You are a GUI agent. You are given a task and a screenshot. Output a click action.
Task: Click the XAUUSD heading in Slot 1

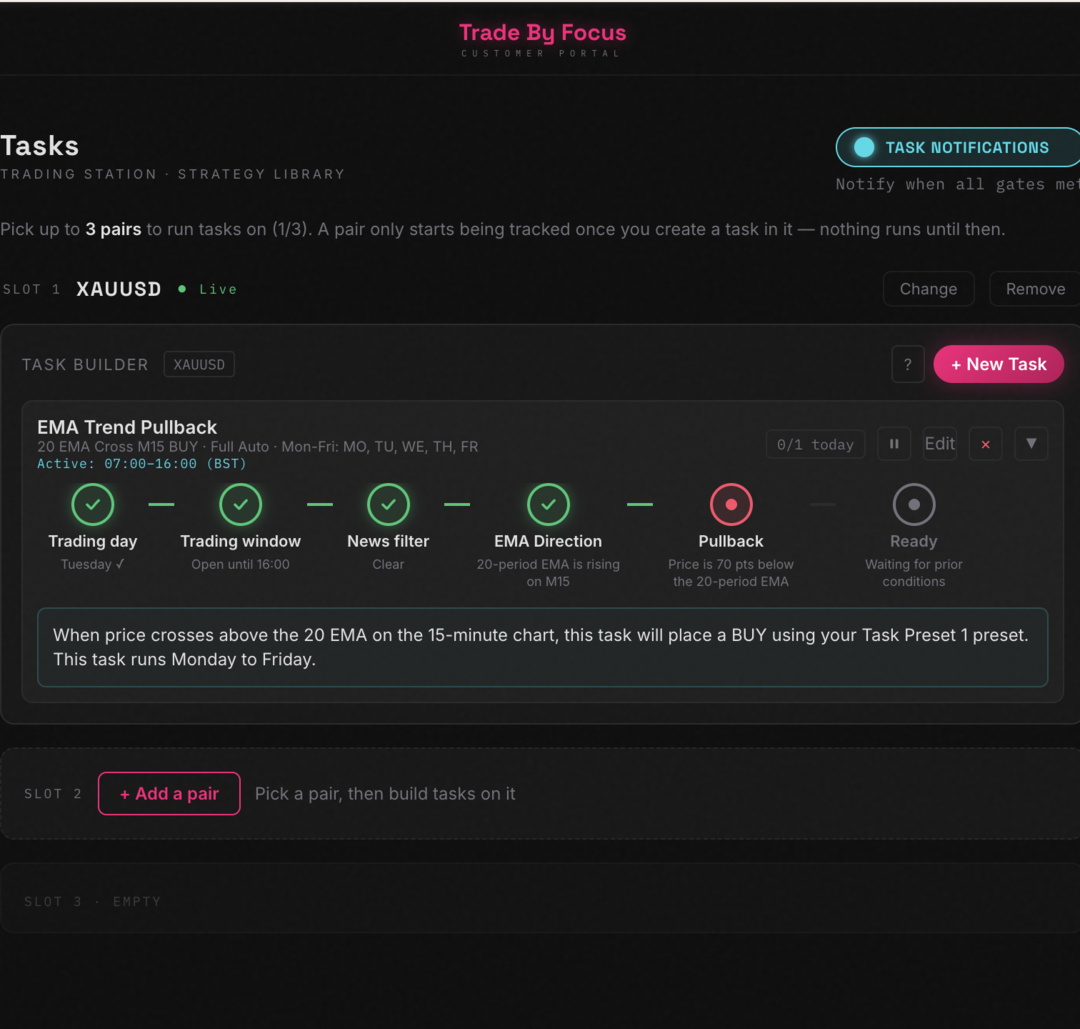[118, 289]
